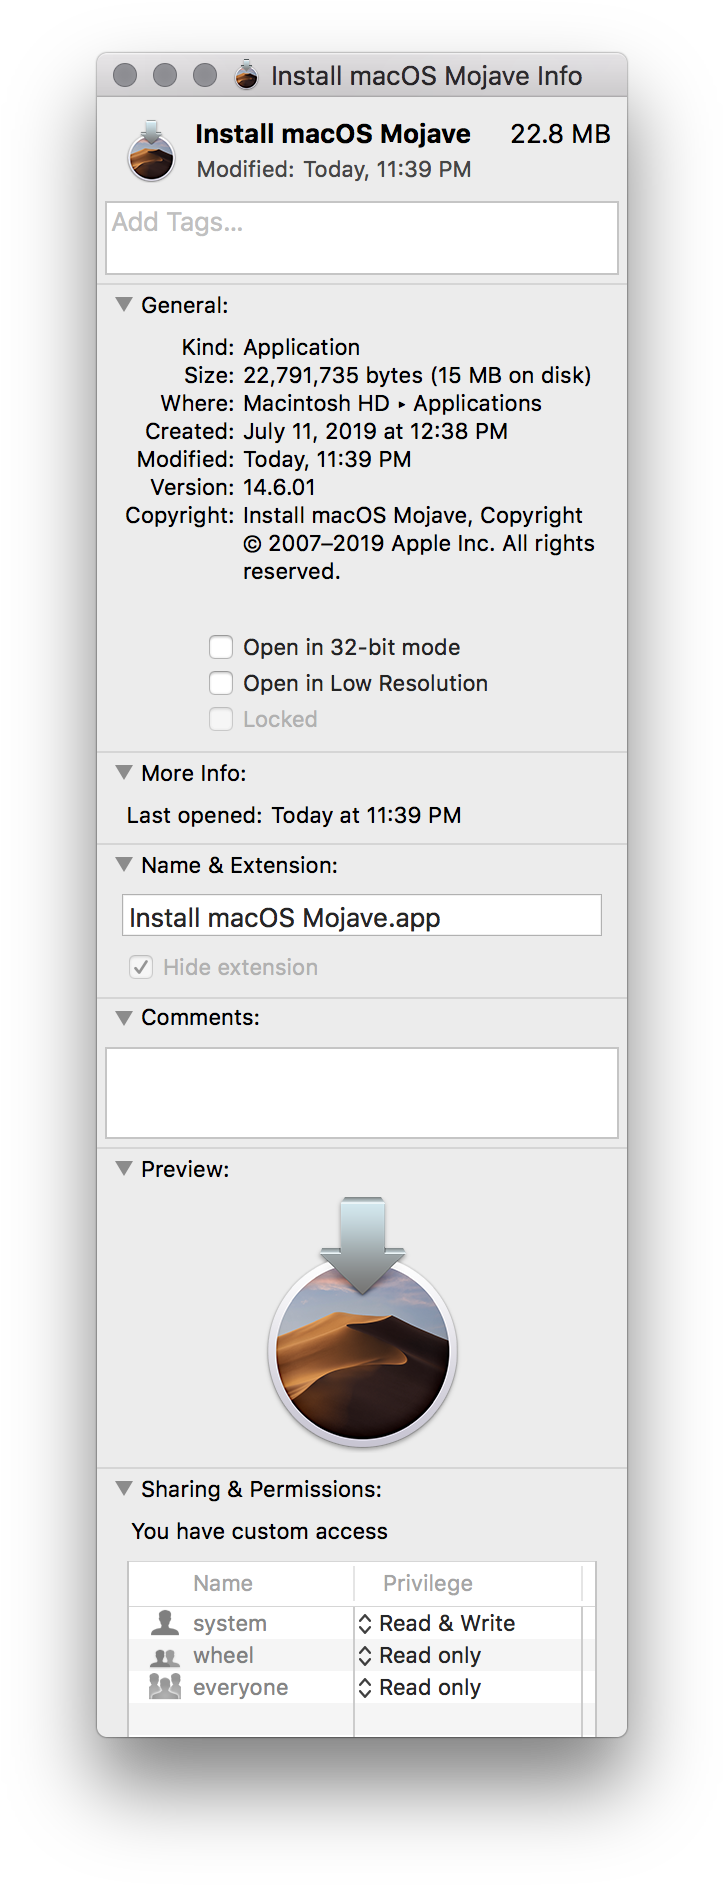Toggle the Hide extension checkbox
The height and width of the screenshot is (1885, 723).
pos(141,967)
